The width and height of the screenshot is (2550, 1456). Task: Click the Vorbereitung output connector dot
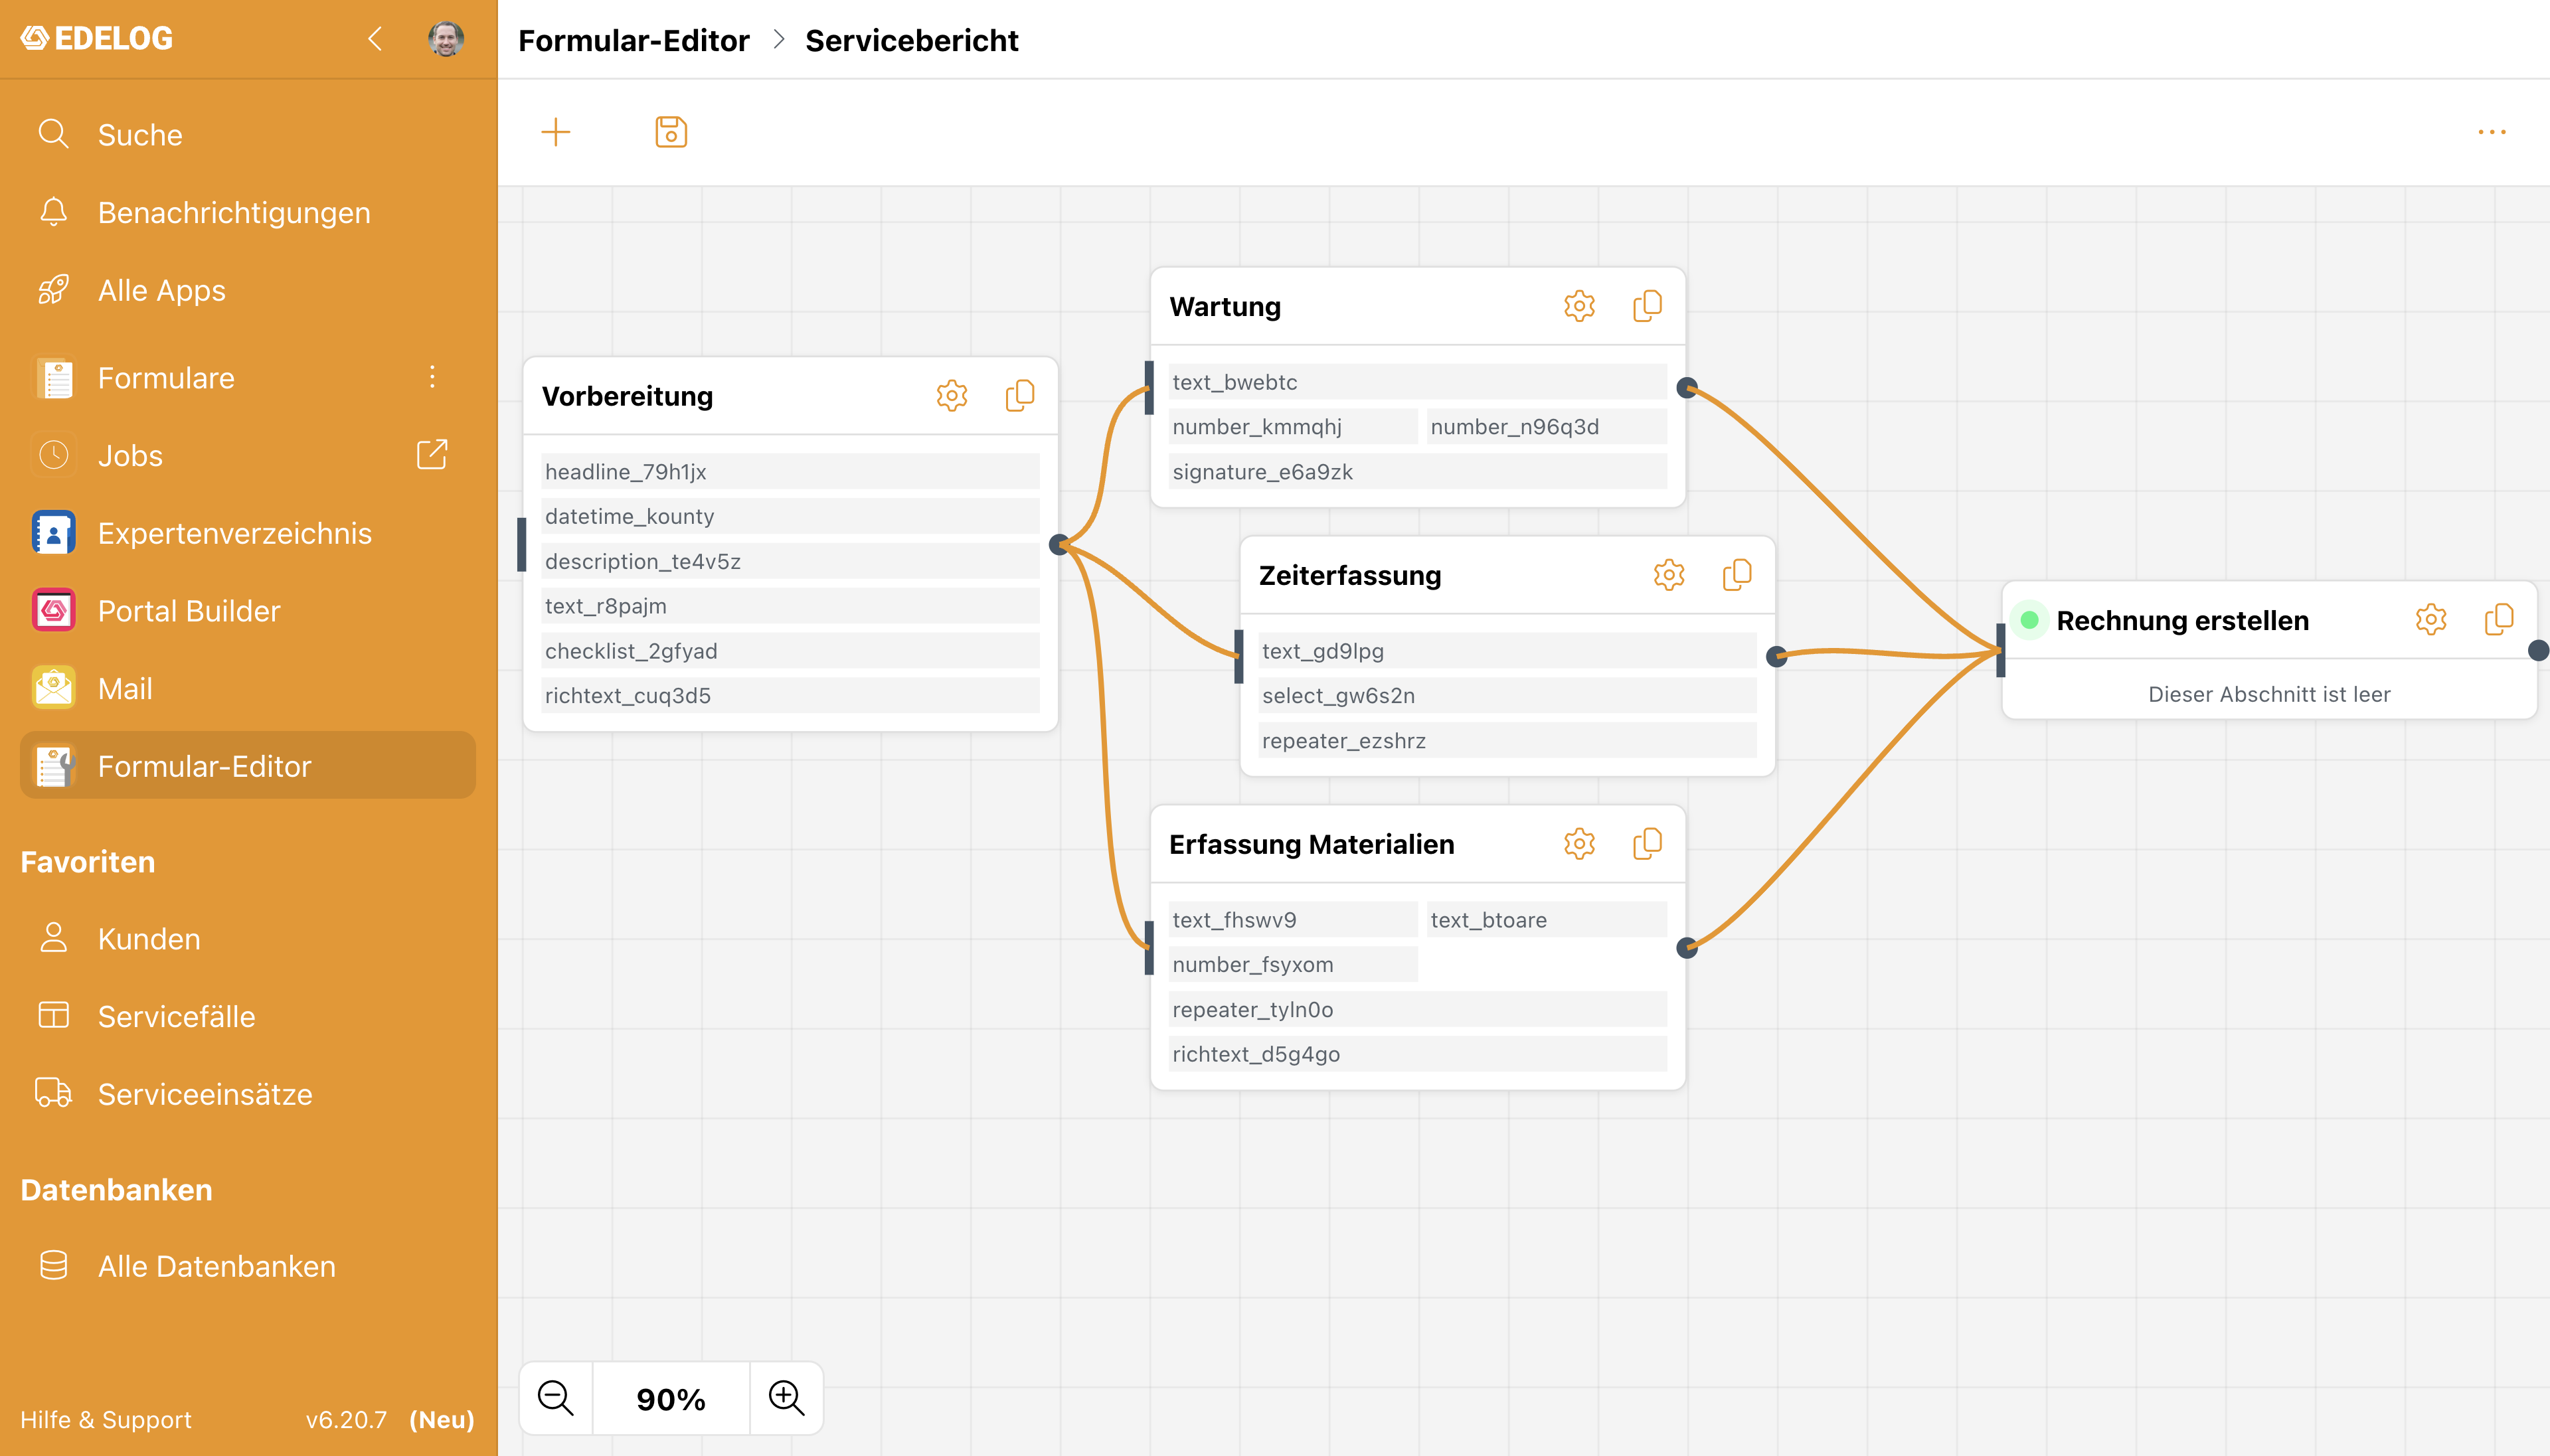click(1059, 544)
